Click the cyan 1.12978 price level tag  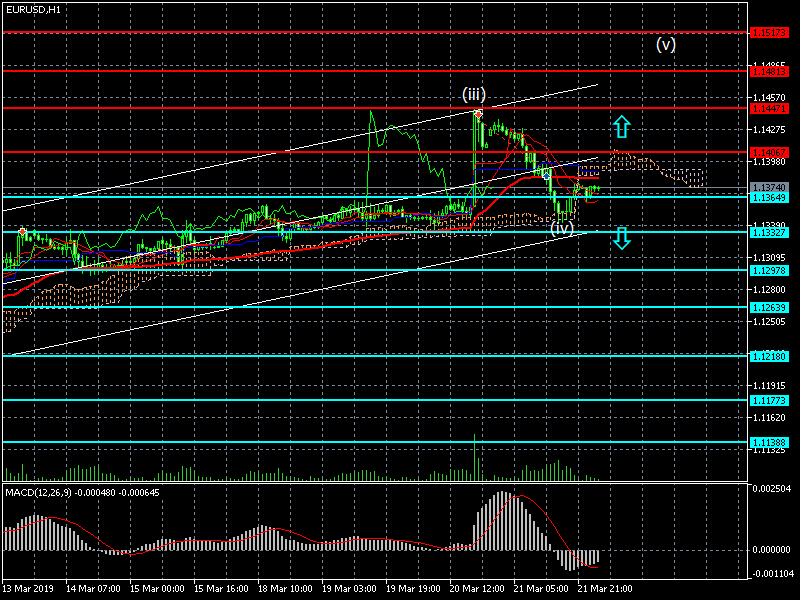point(769,270)
